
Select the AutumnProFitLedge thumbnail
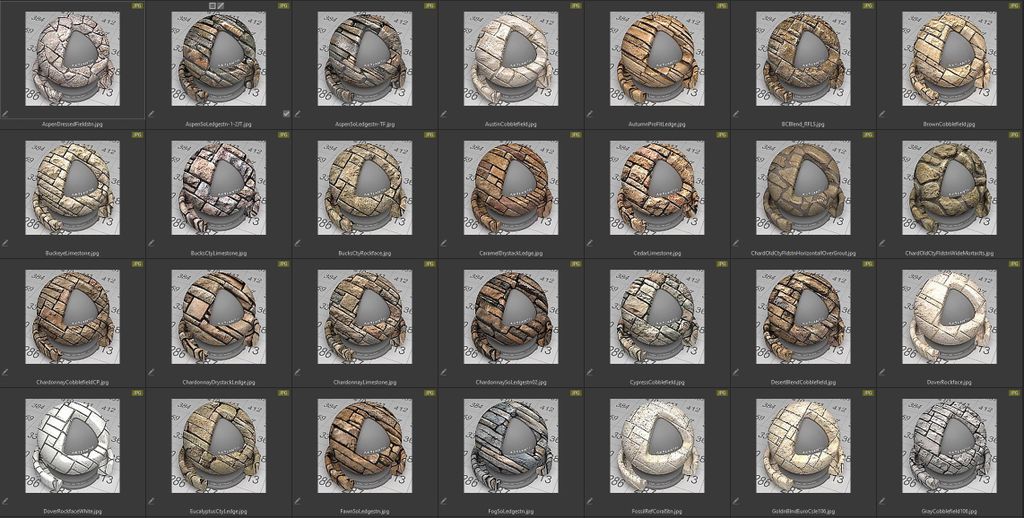[x=657, y=58]
